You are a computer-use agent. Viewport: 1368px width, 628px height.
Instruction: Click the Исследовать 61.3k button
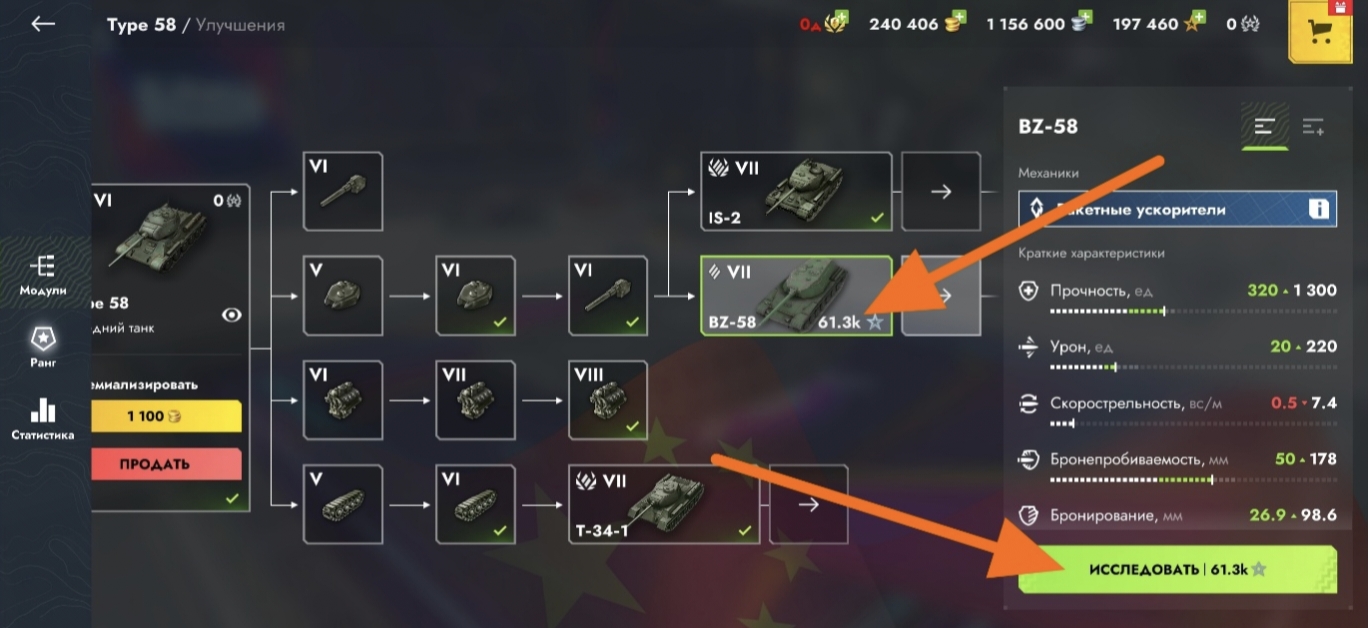point(1177,569)
